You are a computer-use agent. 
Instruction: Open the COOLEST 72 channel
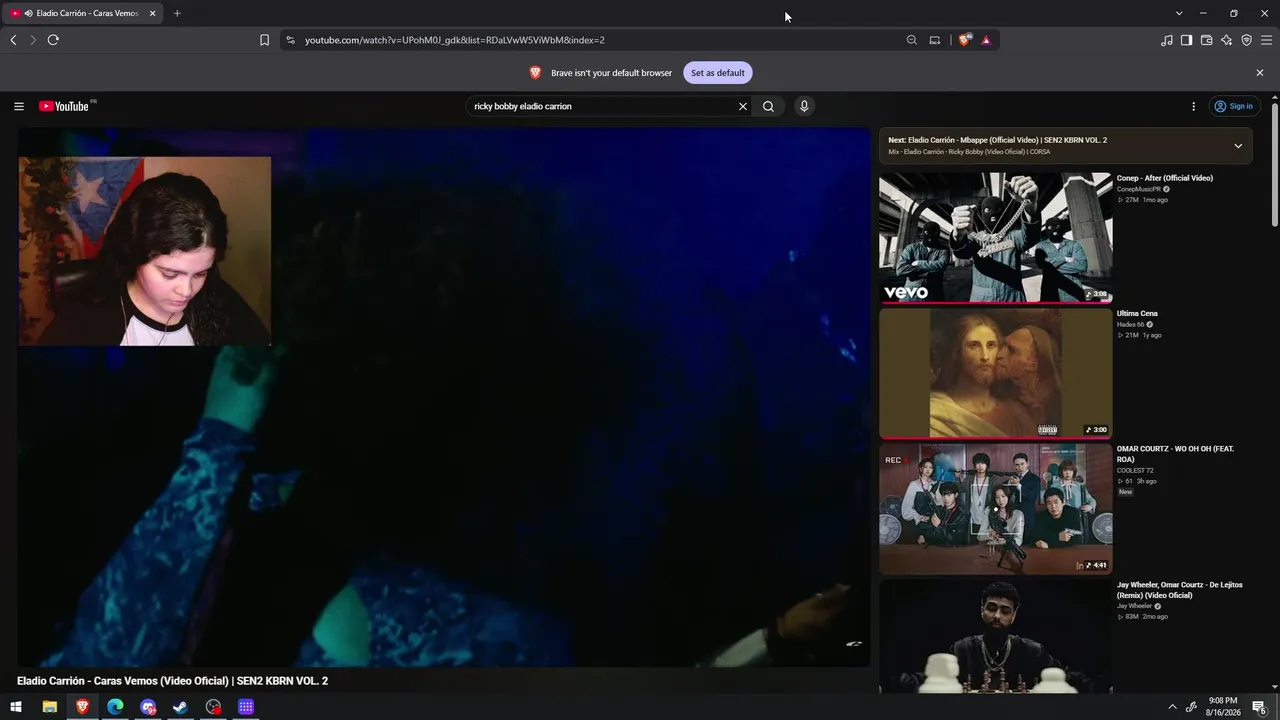coord(1135,470)
